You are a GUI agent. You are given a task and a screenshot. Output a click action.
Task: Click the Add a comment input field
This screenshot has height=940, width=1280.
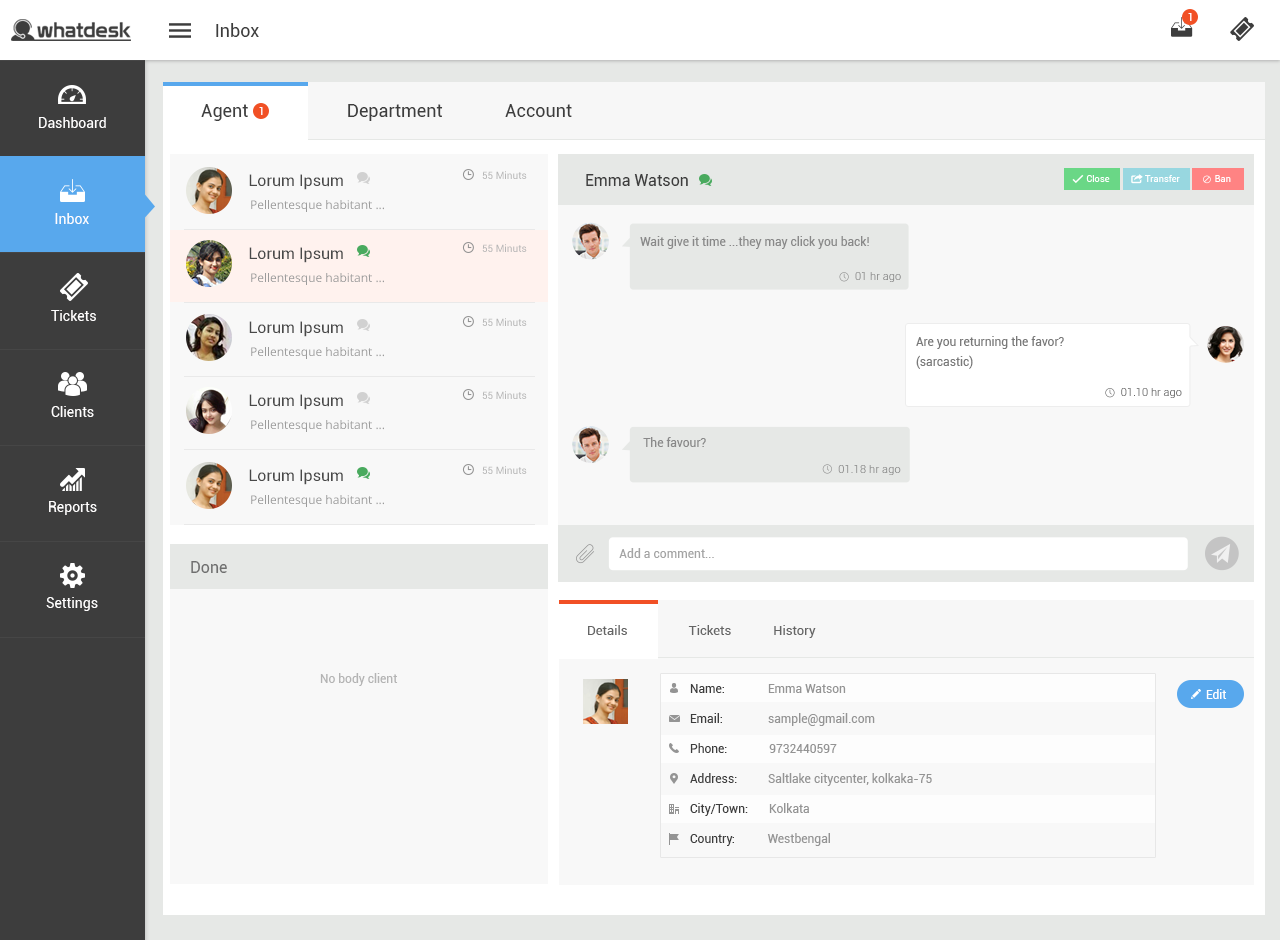pyautogui.click(x=898, y=553)
